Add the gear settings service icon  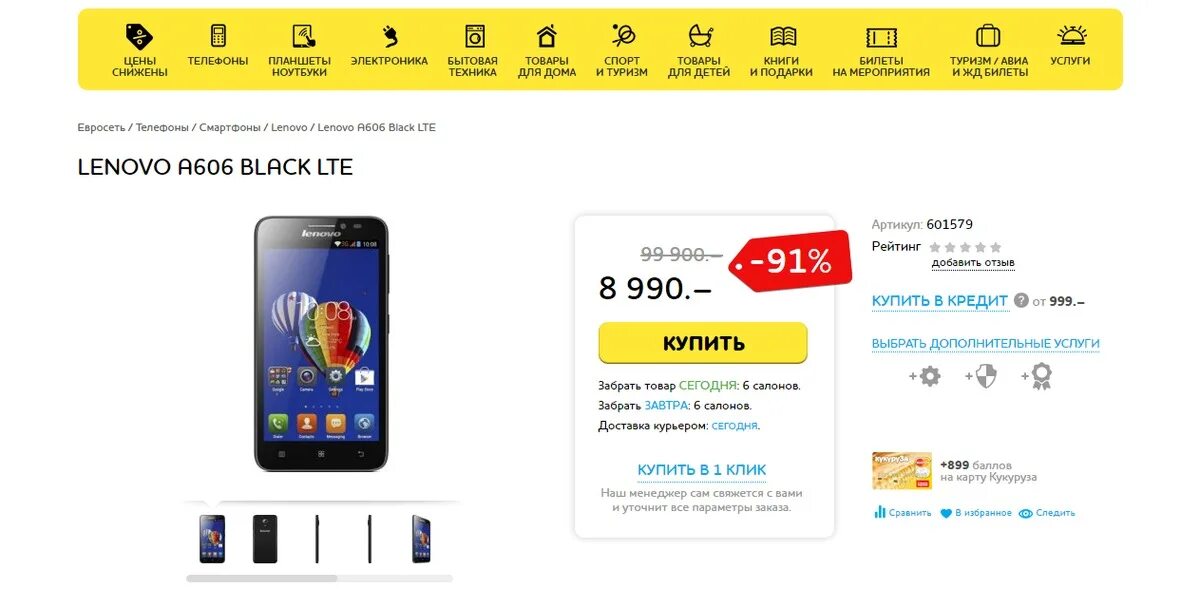pyautogui.click(x=926, y=377)
